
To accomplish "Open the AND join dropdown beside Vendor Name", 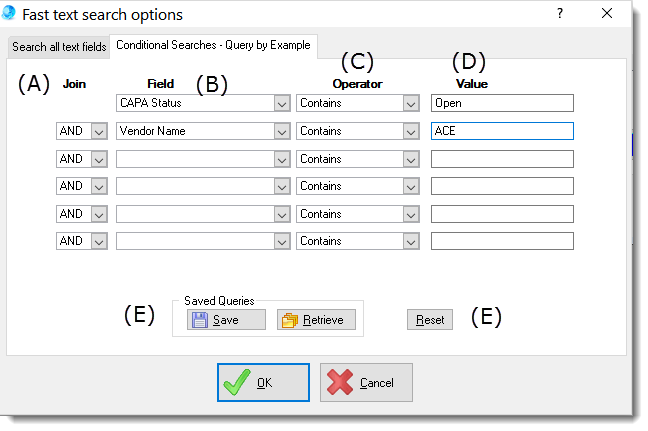I will point(98,131).
